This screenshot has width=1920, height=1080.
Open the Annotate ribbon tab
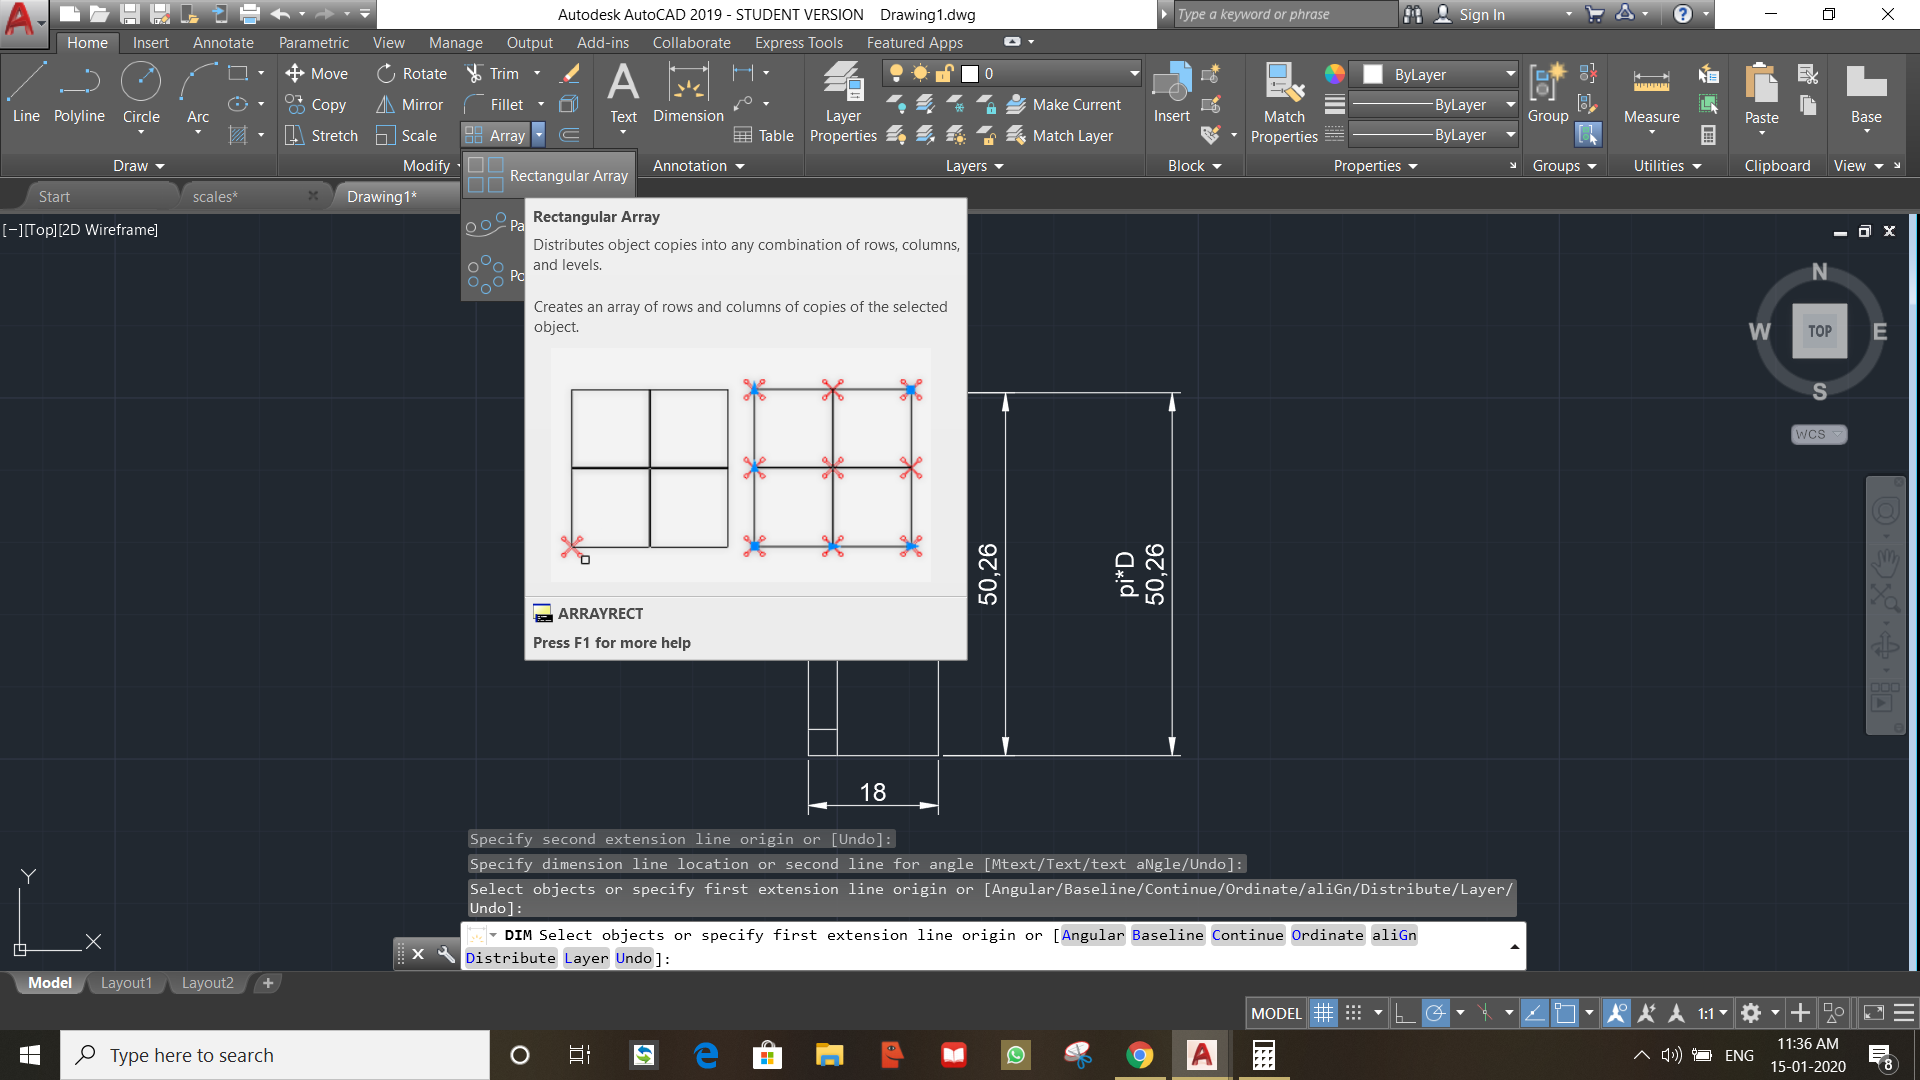pos(223,42)
